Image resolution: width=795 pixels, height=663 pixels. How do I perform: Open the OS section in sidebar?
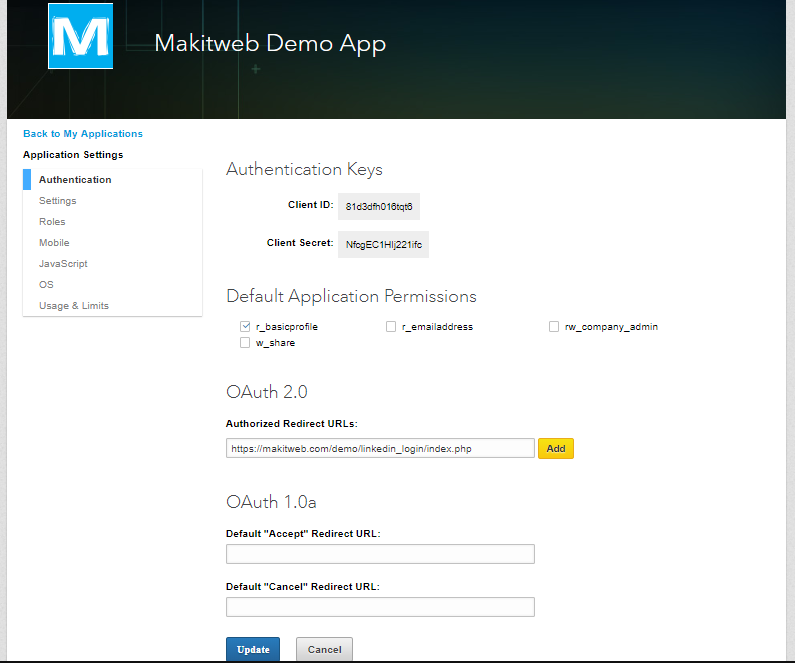(x=46, y=285)
